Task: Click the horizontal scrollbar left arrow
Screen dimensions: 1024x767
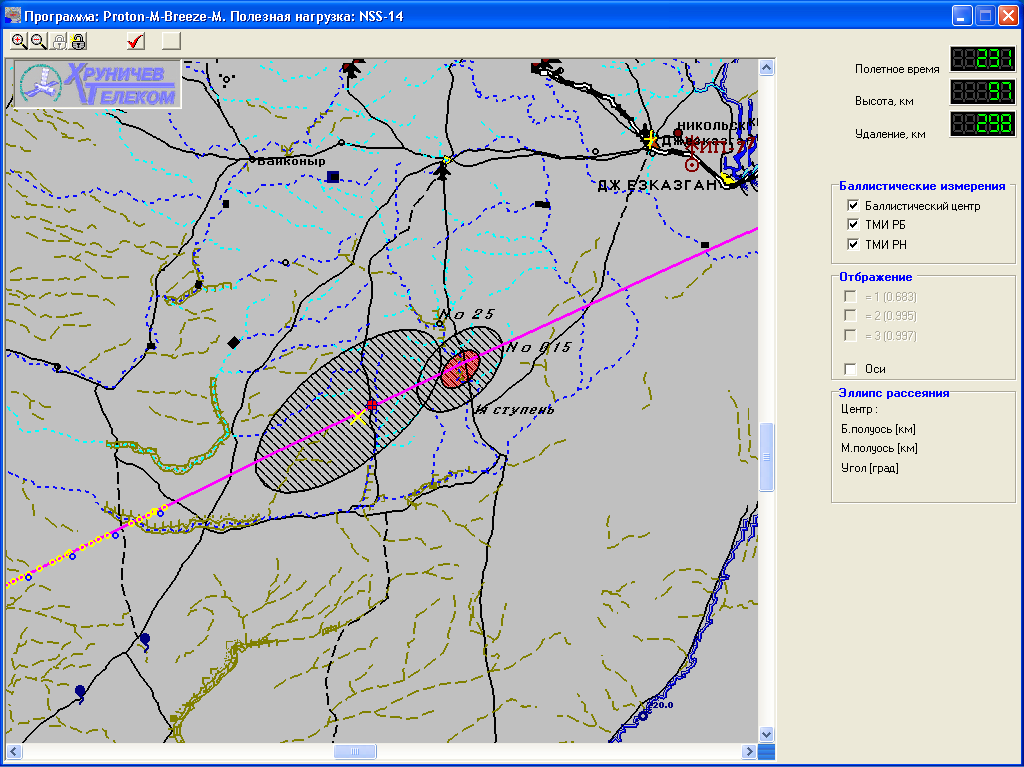Action: (14, 751)
